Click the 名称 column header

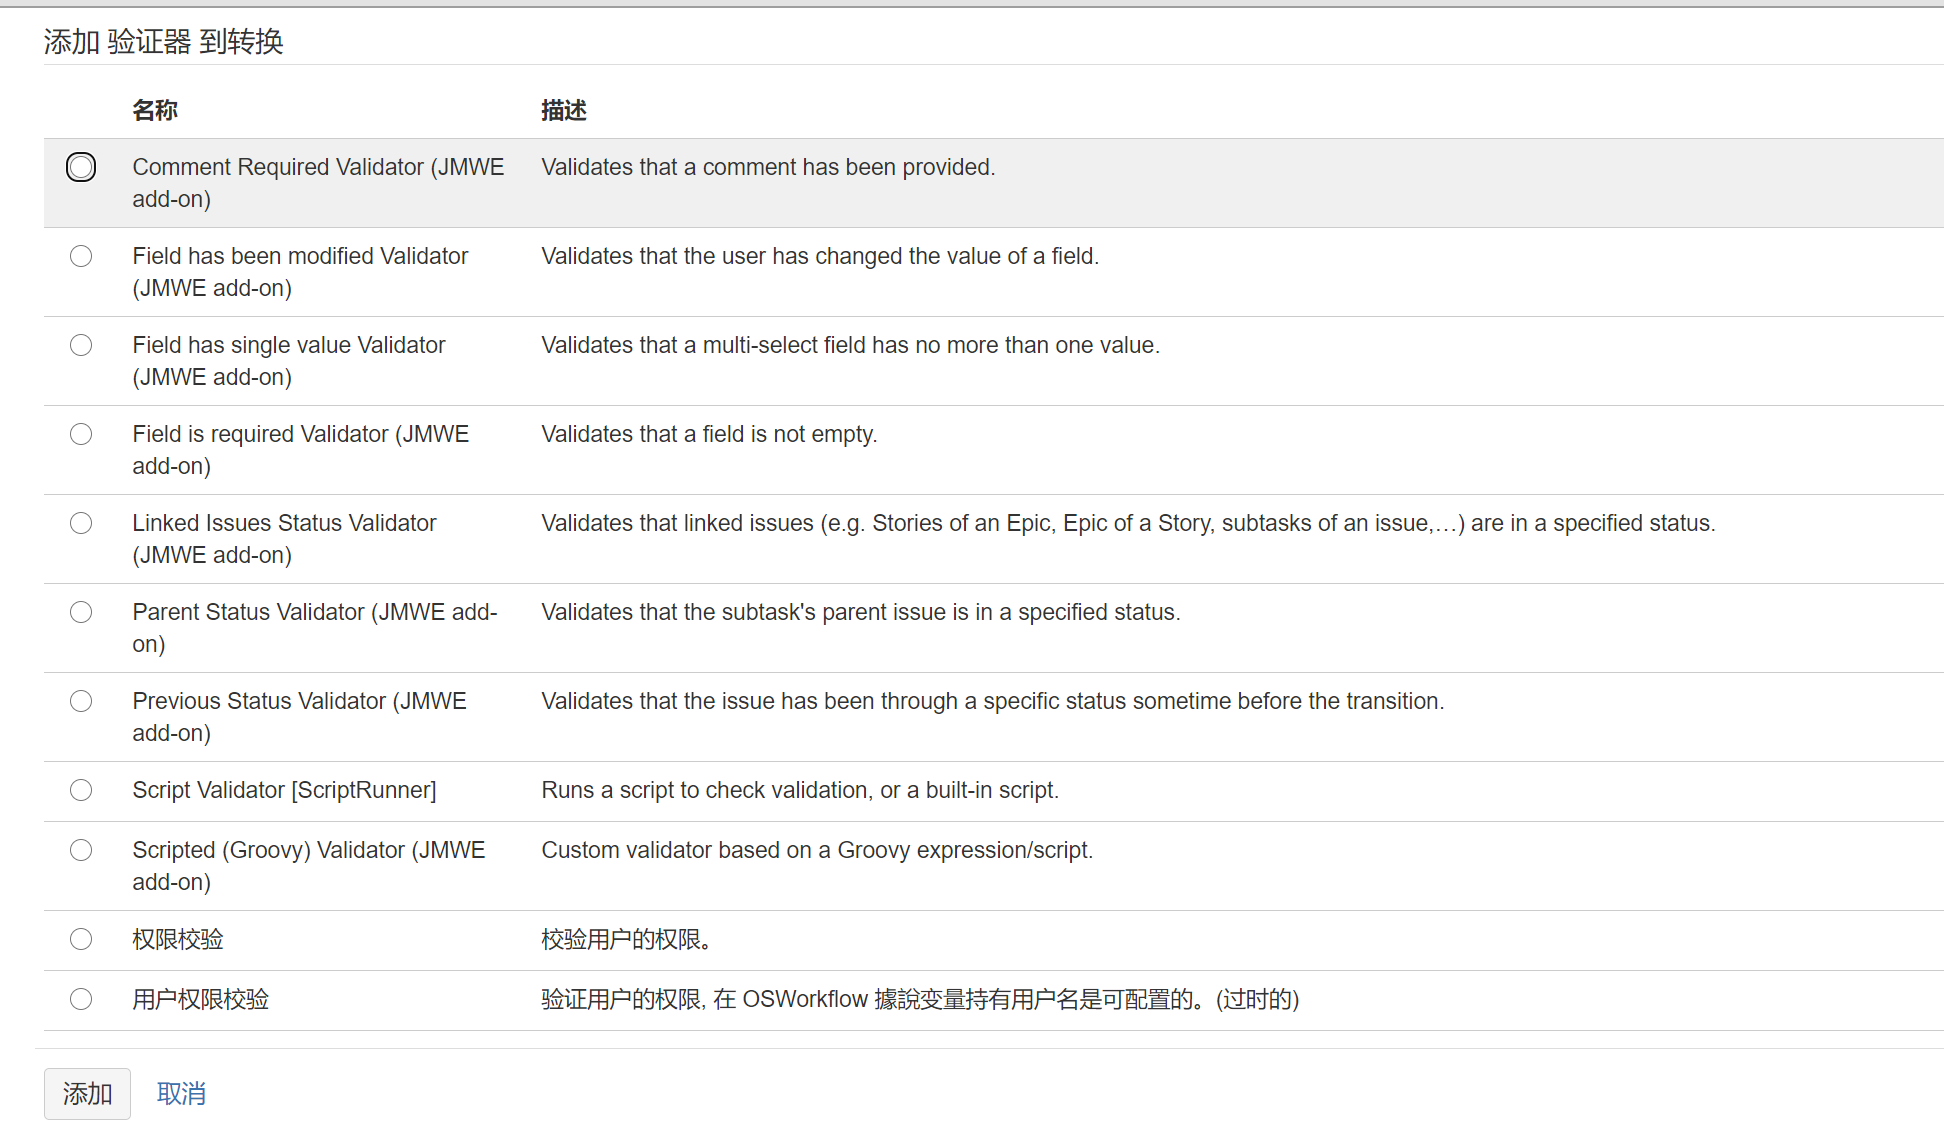(155, 110)
